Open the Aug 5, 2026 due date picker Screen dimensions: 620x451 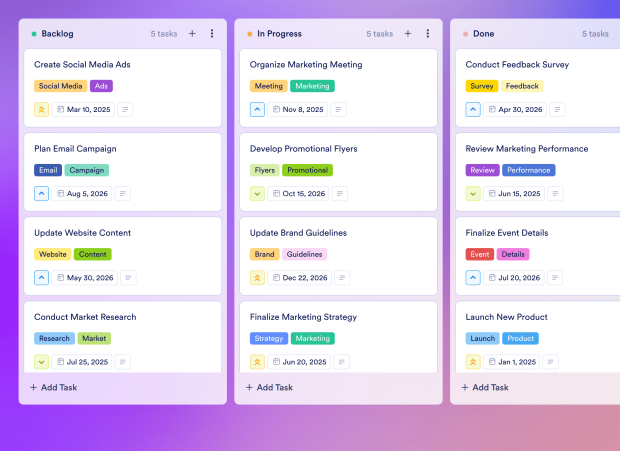pos(82,194)
